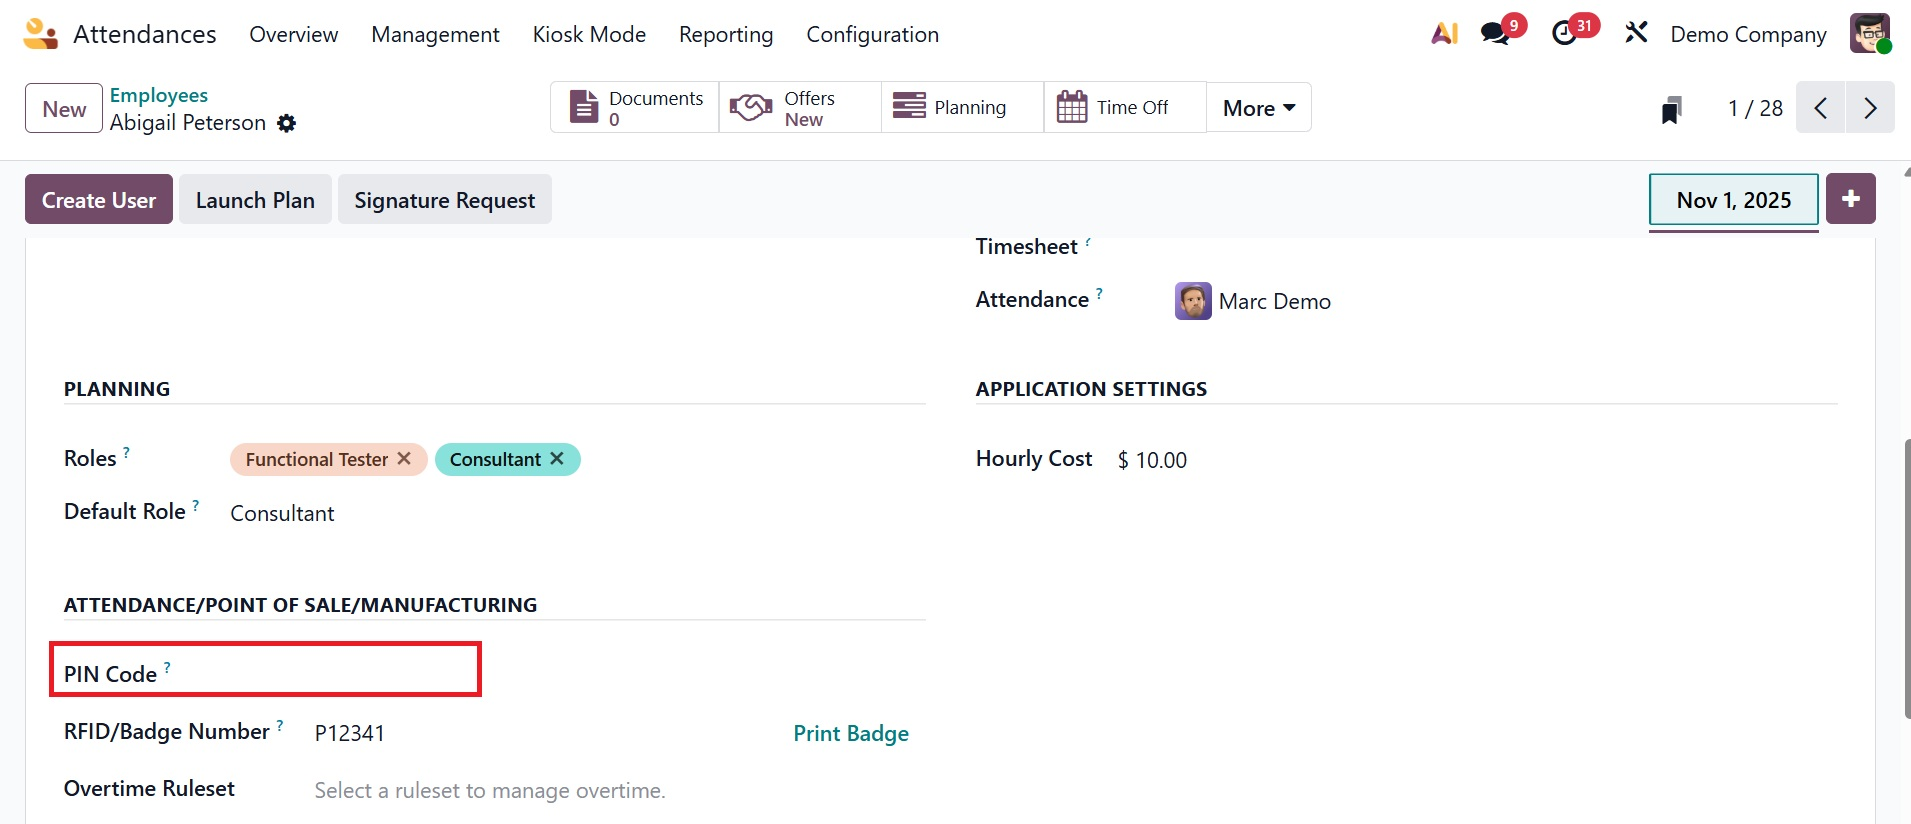Image resolution: width=1911 pixels, height=824 pixels.
Task: Click the Print Badge link
Action: pyautogui.click(x=851, y=734)
